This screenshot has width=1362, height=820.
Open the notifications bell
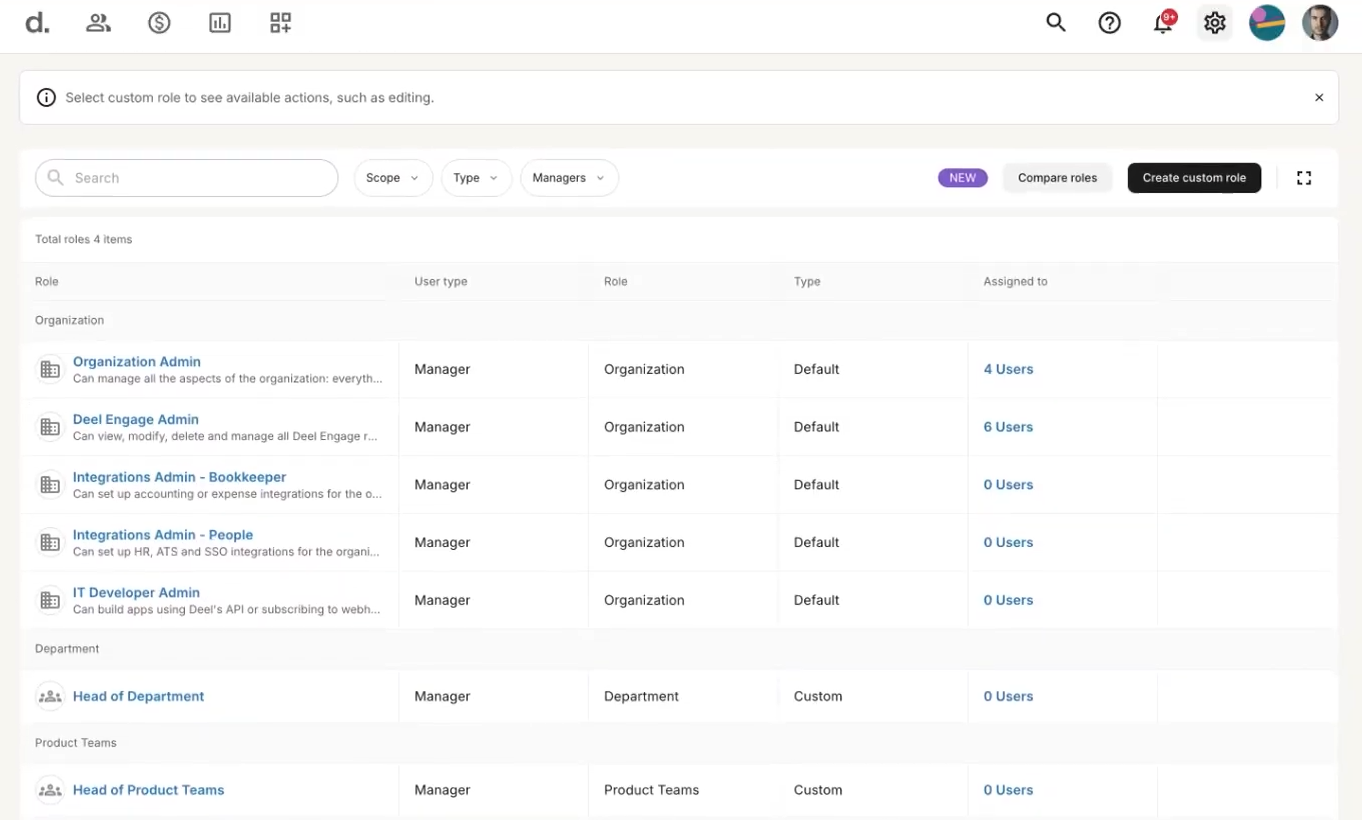point(1163,23)
